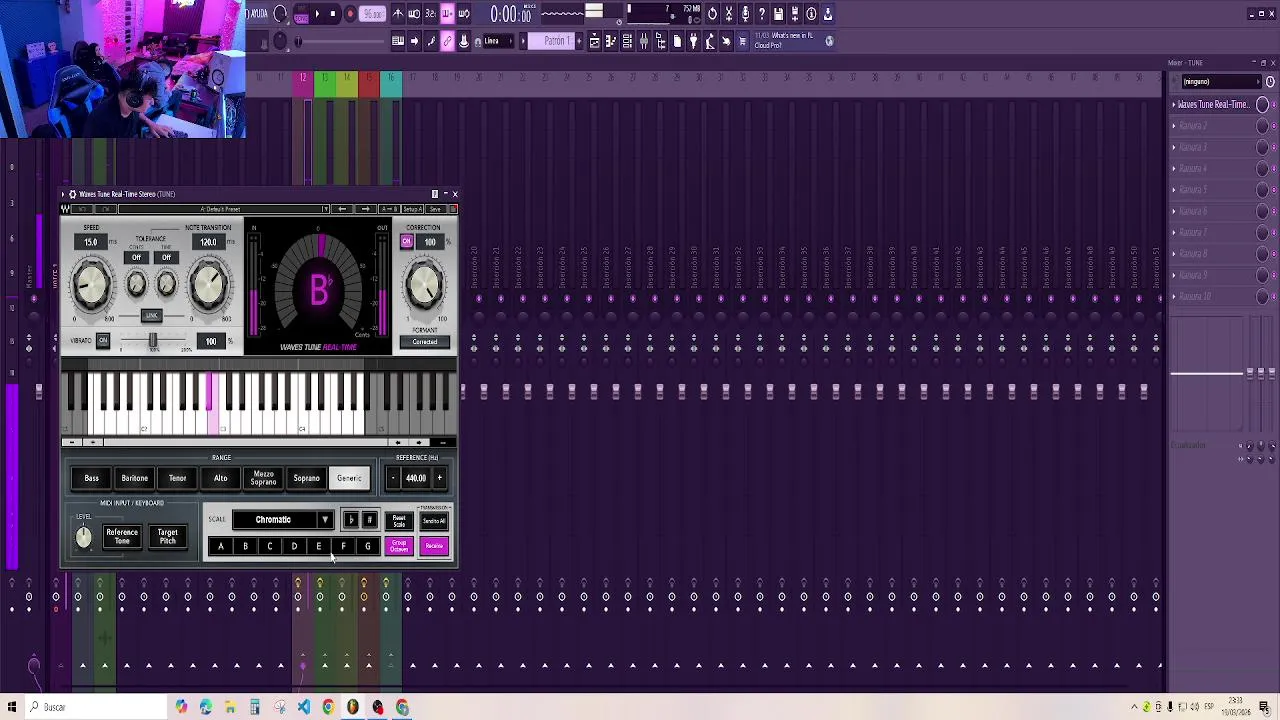Click the Send to All button
1280x720 pixels.
tap(434, 521)
